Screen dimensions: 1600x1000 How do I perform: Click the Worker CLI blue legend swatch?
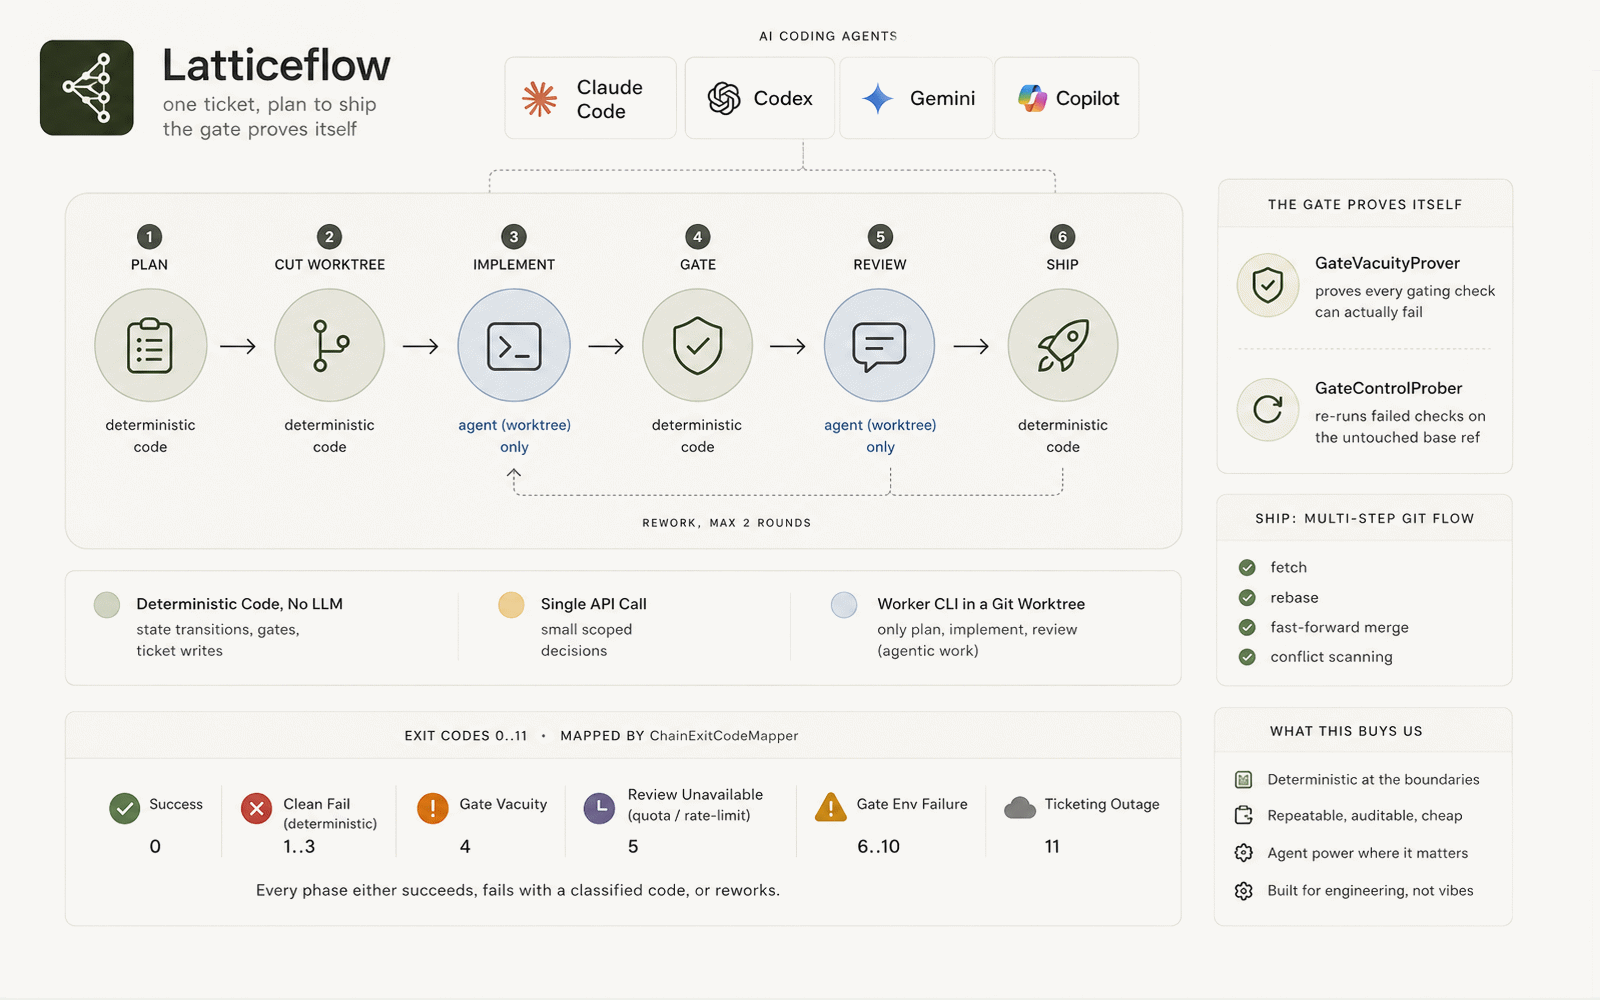(x=844, y=605)
